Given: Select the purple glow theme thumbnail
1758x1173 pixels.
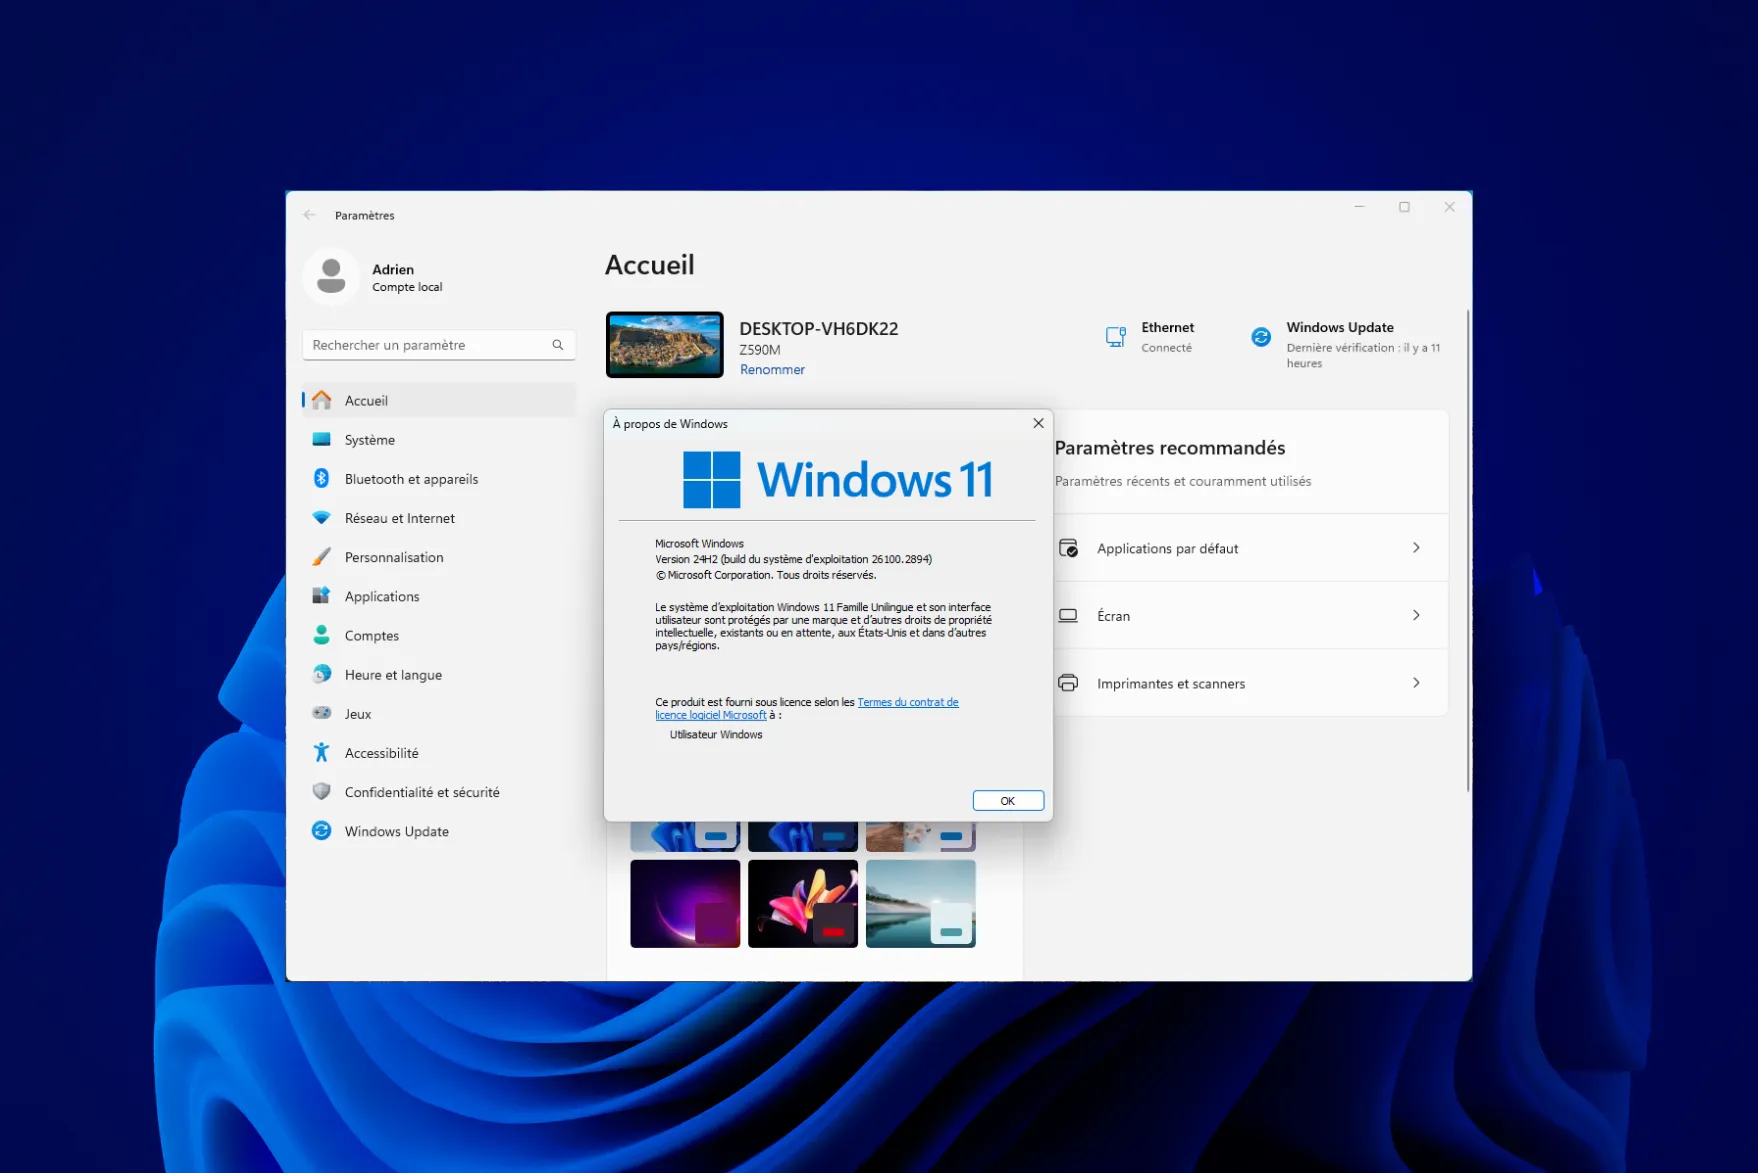Looking at the screenshot, I should pos(685,903).
